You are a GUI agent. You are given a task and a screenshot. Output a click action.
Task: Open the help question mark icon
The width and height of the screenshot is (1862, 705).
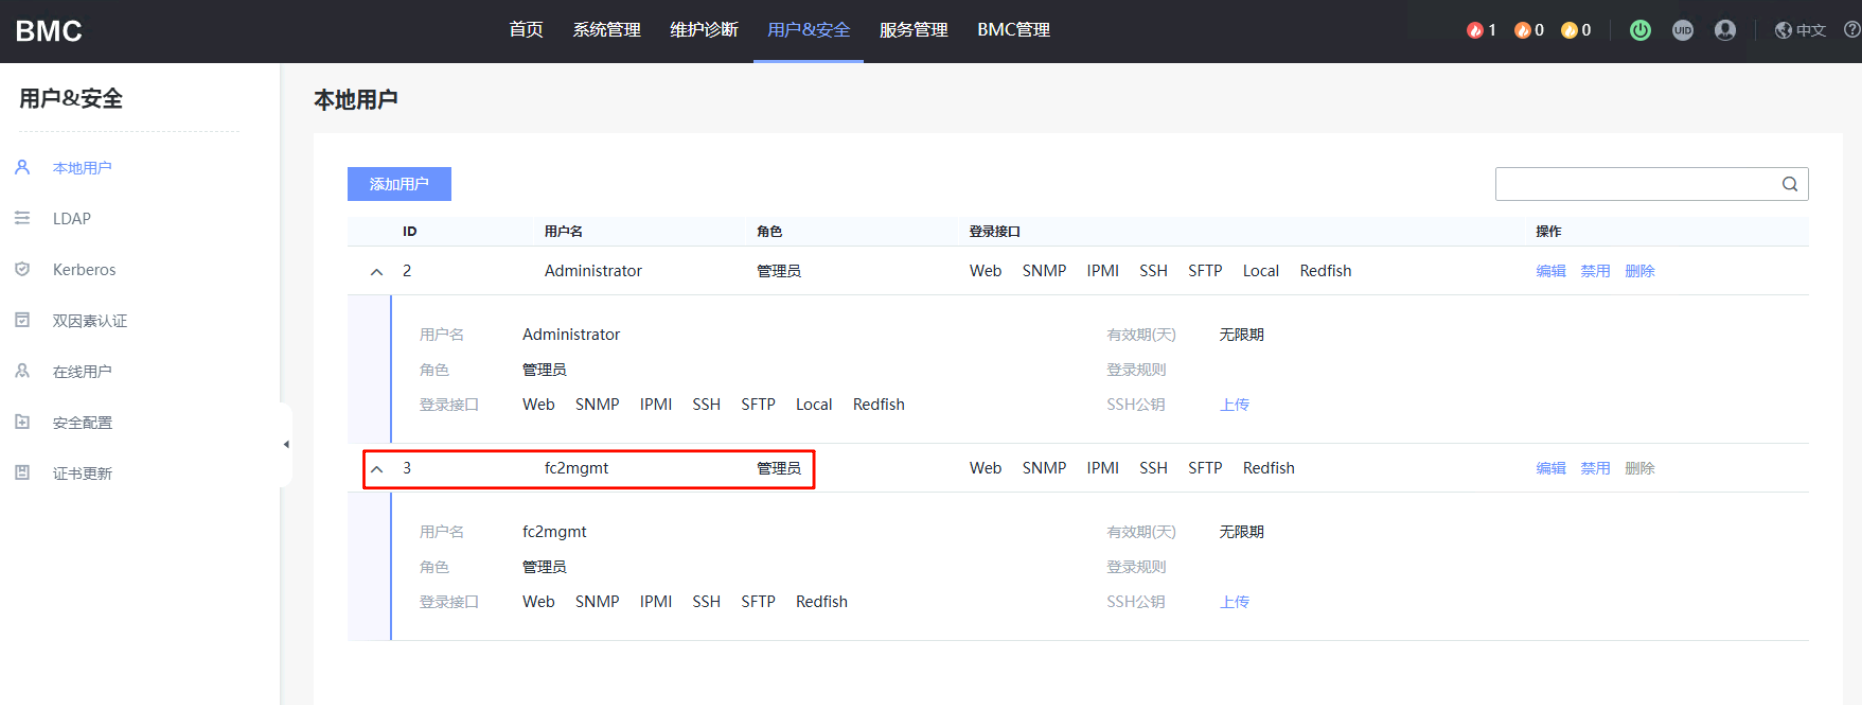[1851, 30]
